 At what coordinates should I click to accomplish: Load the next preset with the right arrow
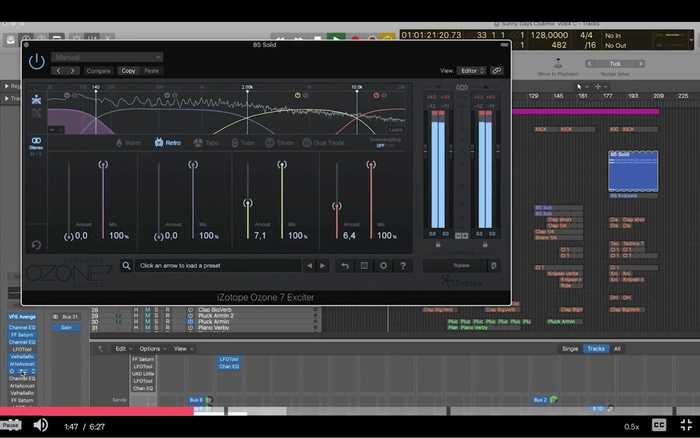click(323, 266)
